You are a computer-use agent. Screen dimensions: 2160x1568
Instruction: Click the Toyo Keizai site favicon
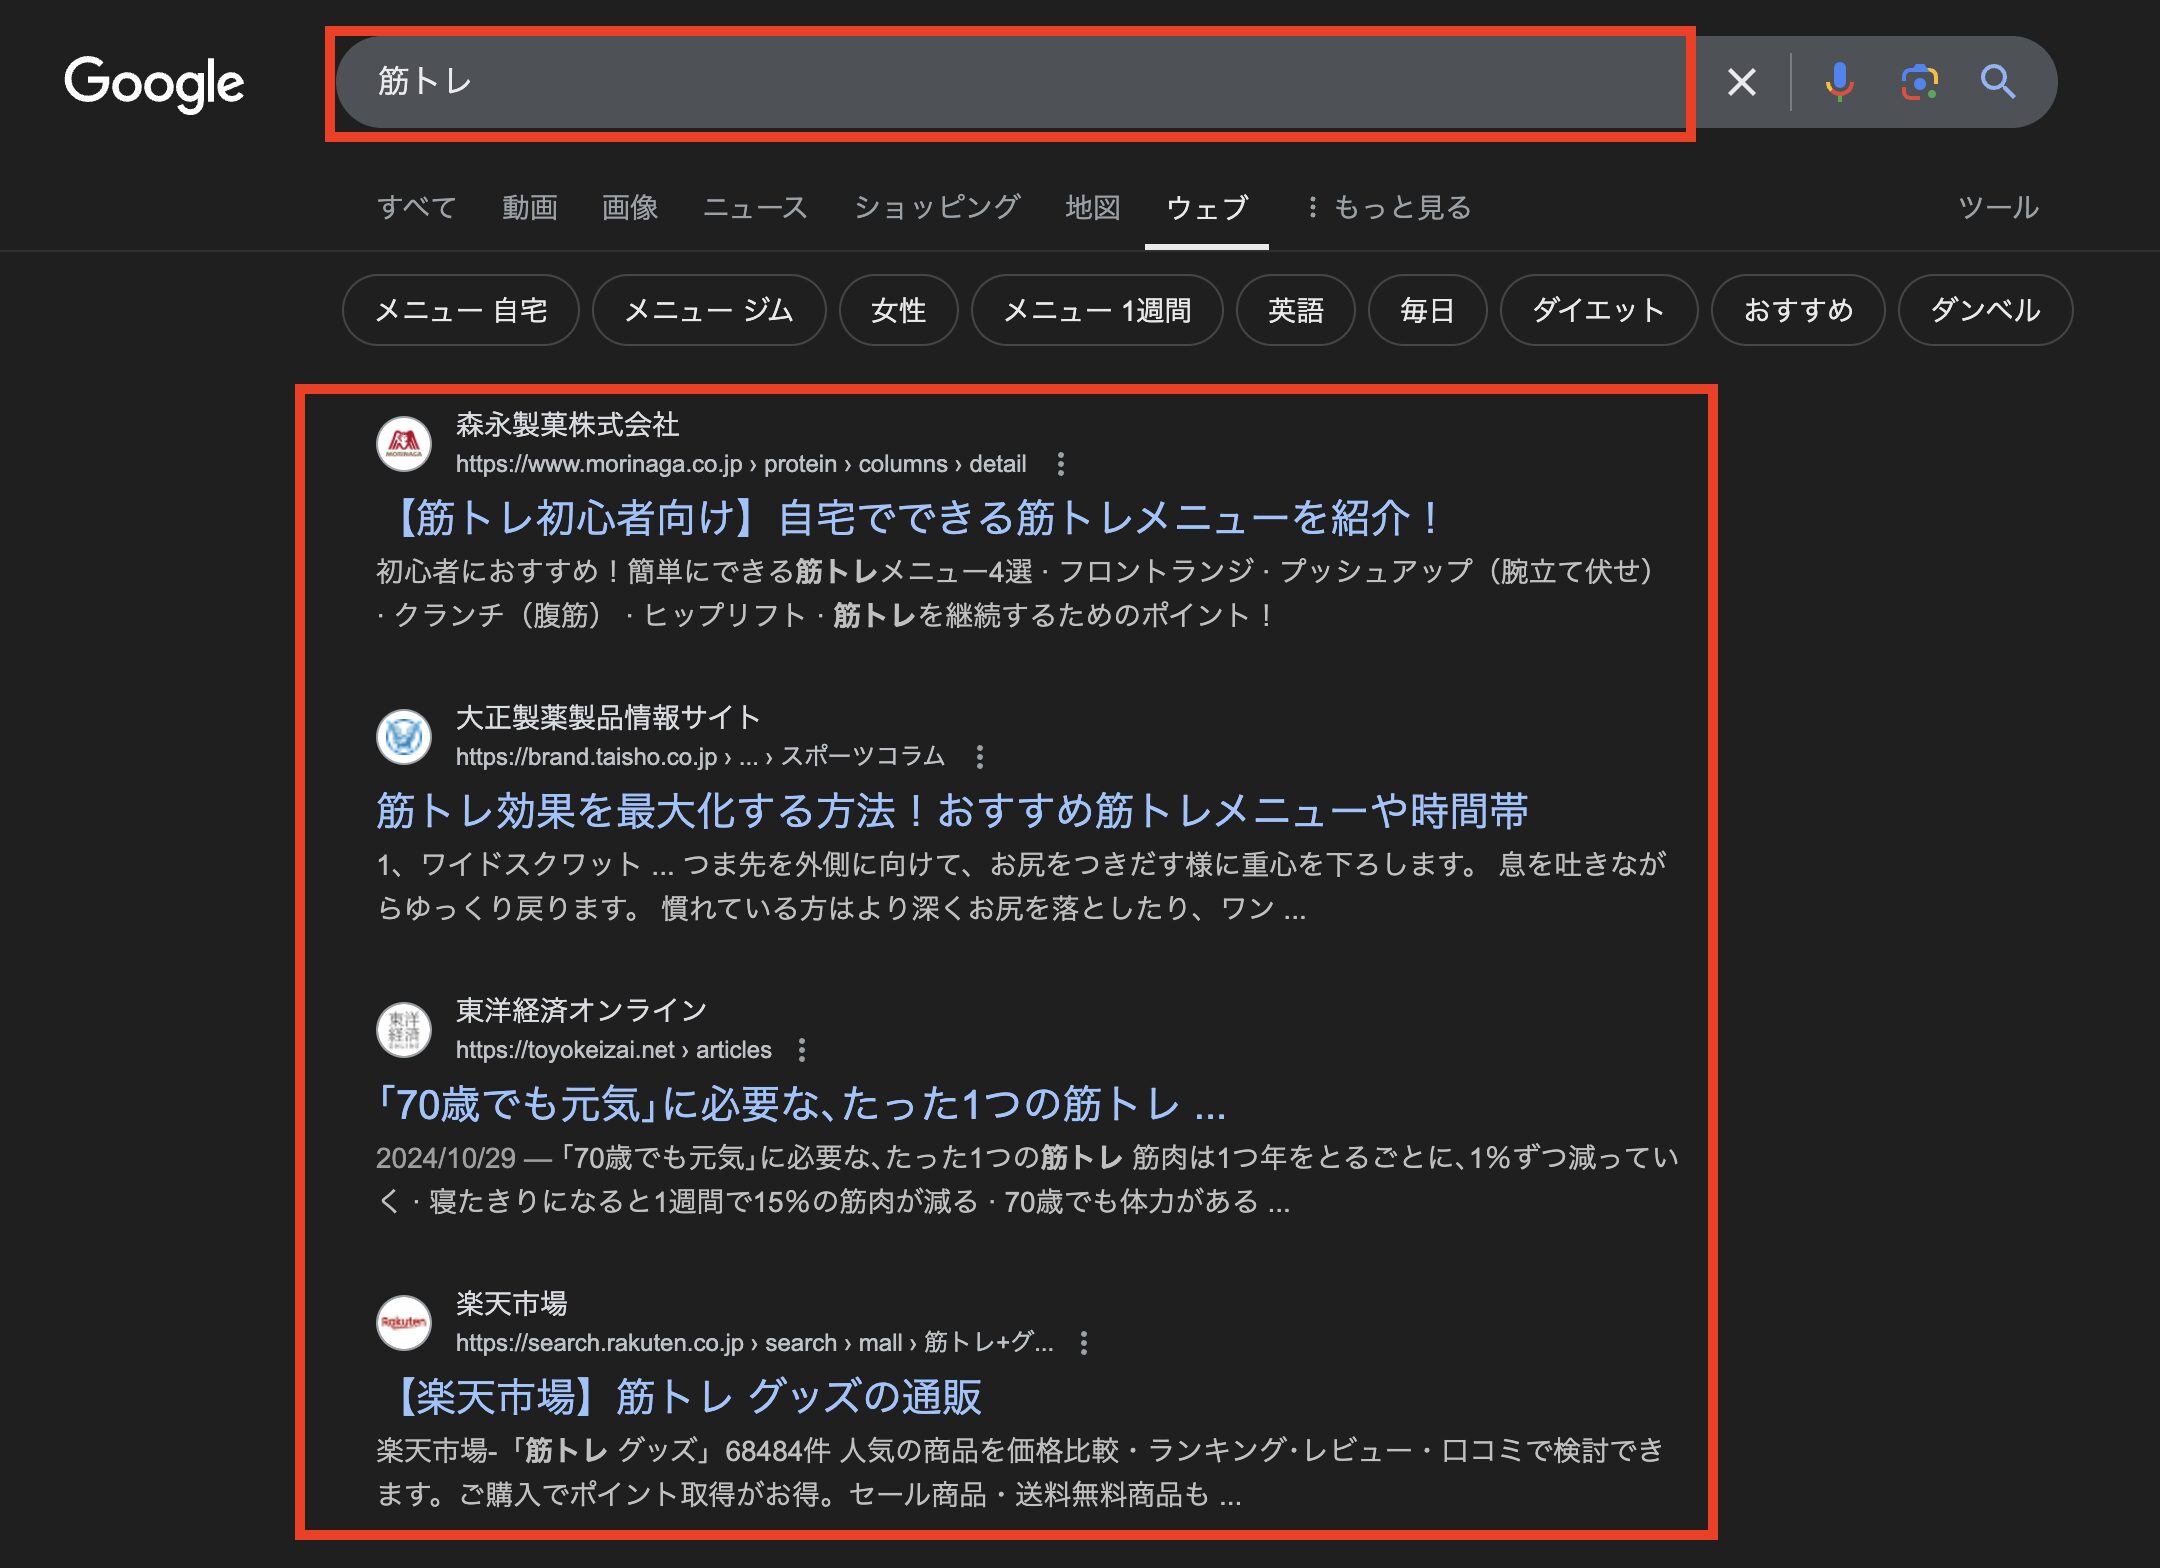[x=404, y=1029]
